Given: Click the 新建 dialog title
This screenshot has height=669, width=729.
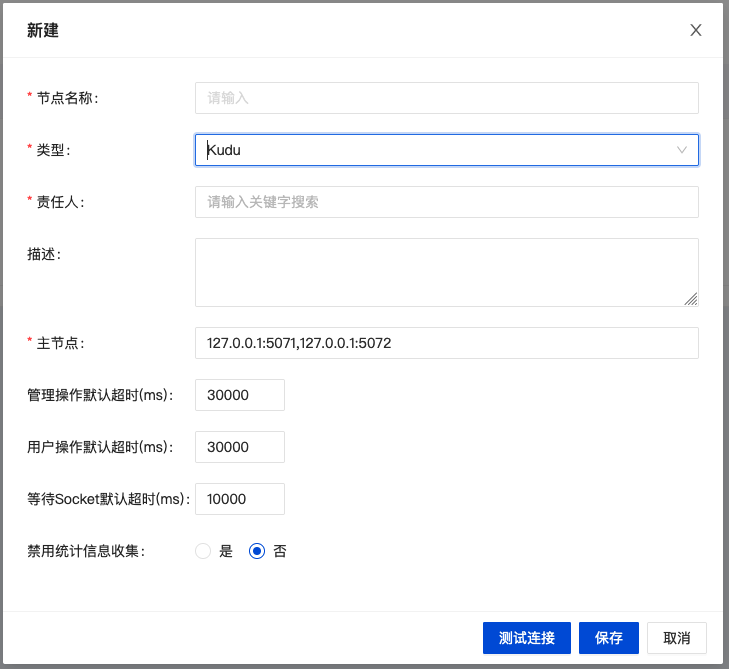Looking at the screenshot, I should [x=43, y=31].
